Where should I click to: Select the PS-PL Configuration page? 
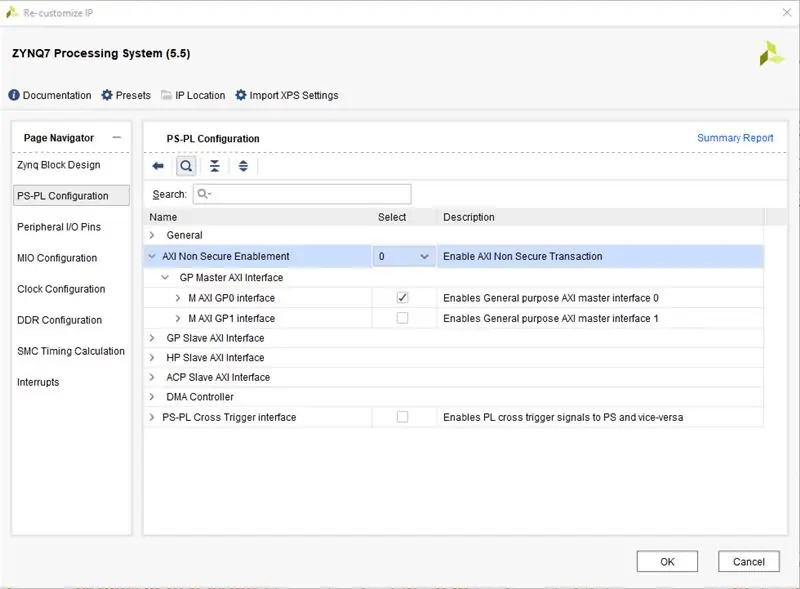(71, 195)
